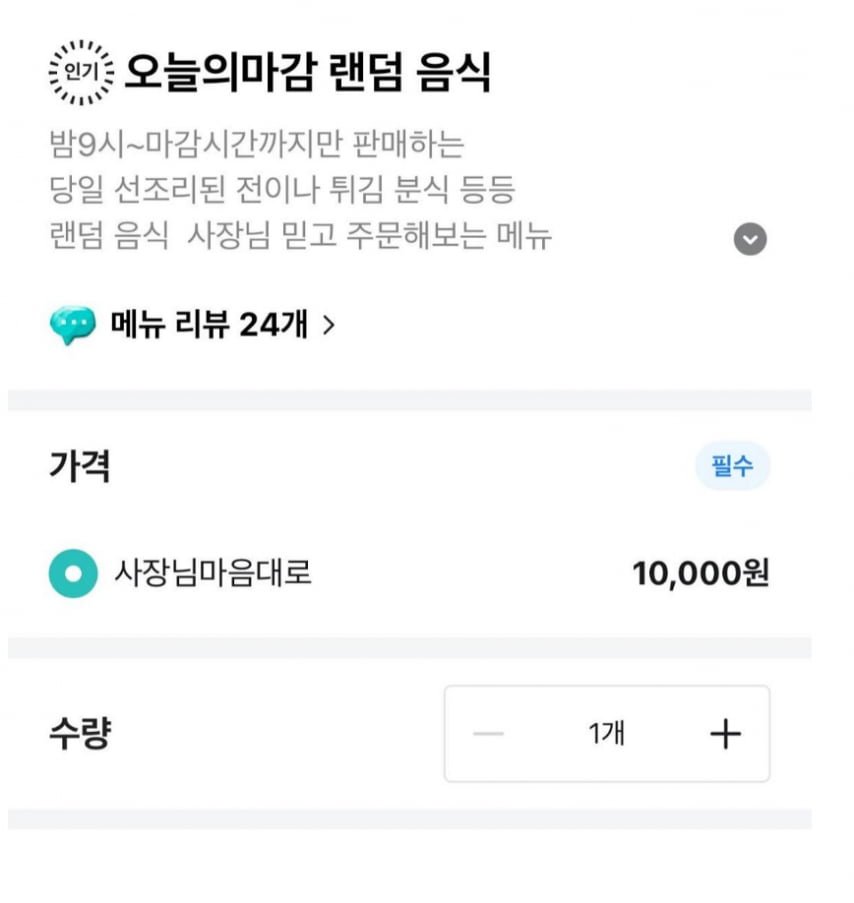Click the description line starting with 당일 선조리된
Viewport: 854px width, 903px height.
coord(282,191)
